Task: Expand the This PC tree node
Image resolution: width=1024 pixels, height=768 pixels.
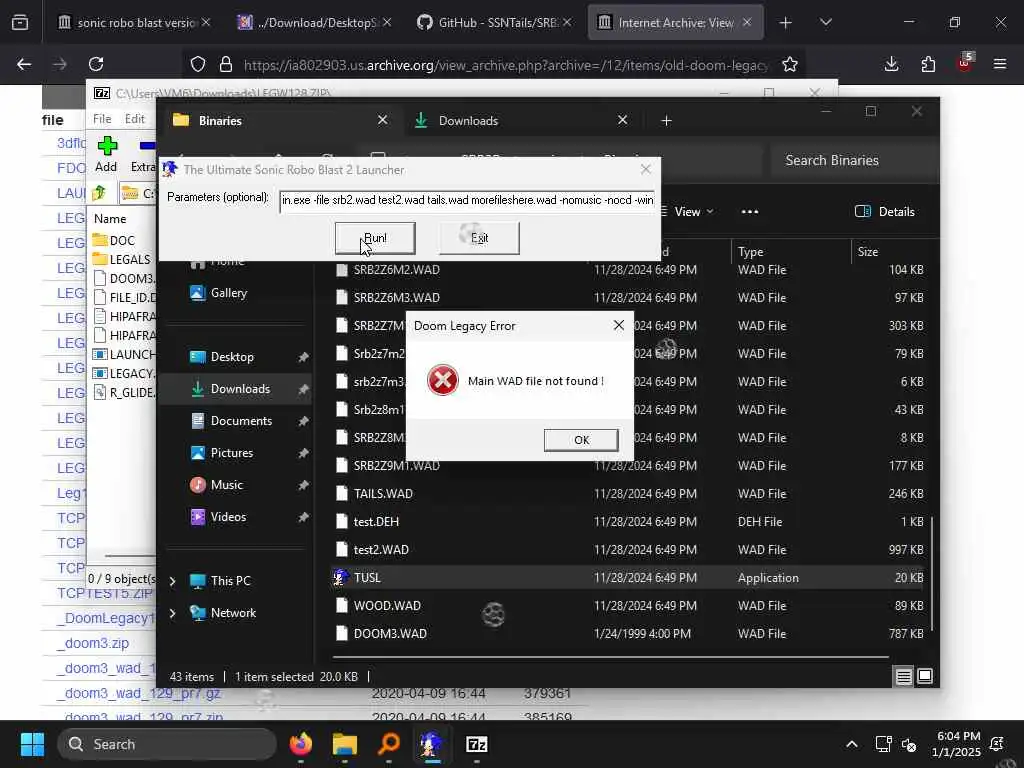Action: pyautogui.click(x=172, y=581)
